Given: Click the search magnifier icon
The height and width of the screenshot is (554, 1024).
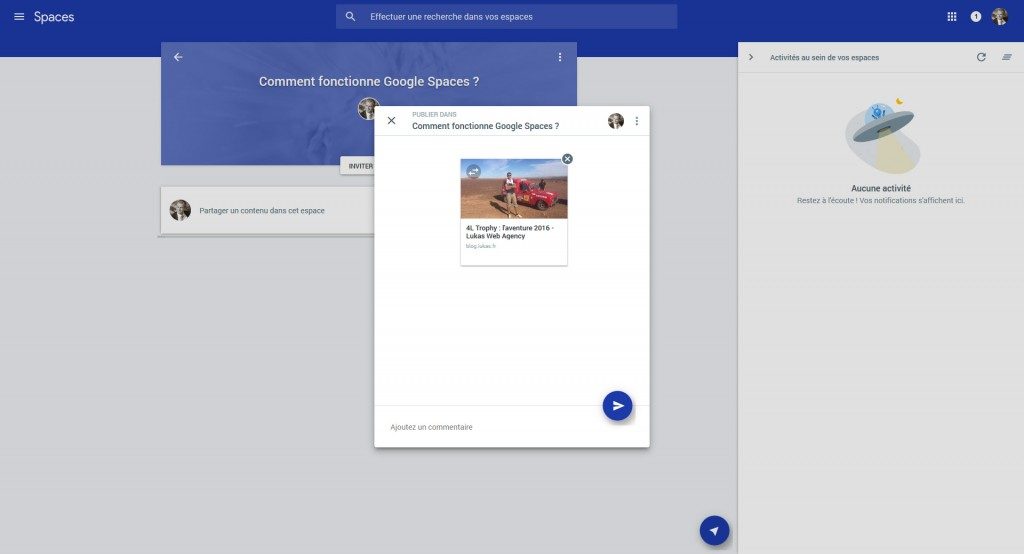Looking at the screenshot, I should click(351, 16).
